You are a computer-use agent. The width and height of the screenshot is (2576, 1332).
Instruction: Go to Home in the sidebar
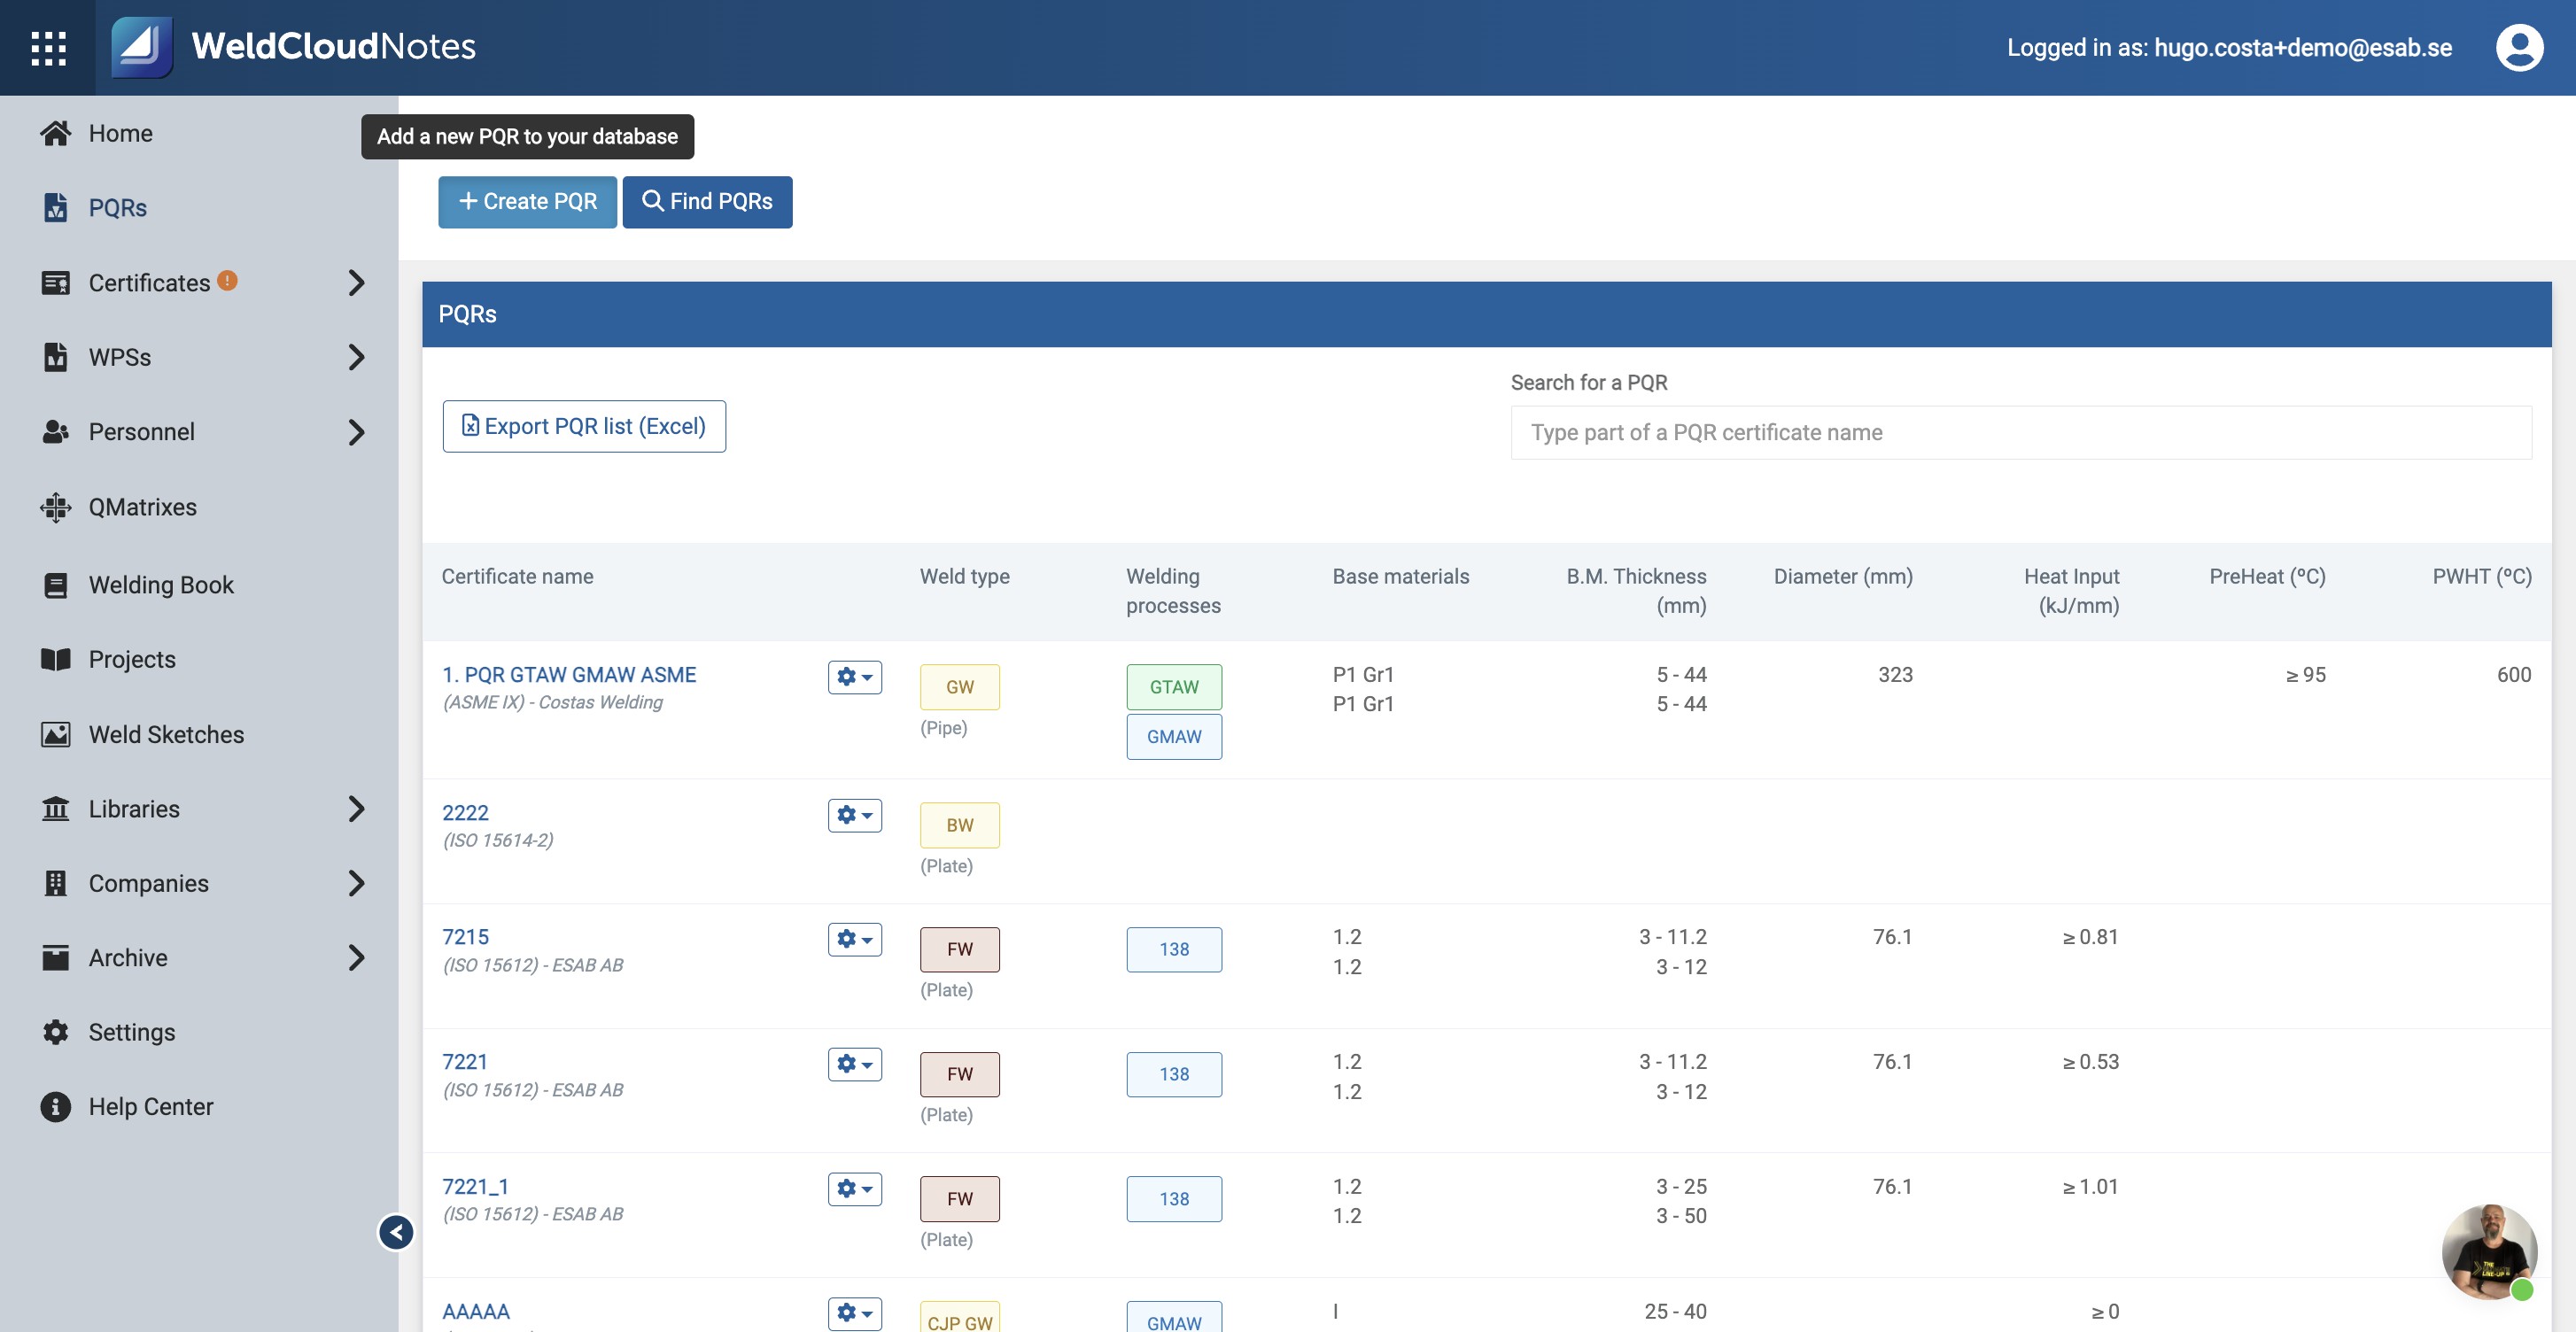coord(120,133)
